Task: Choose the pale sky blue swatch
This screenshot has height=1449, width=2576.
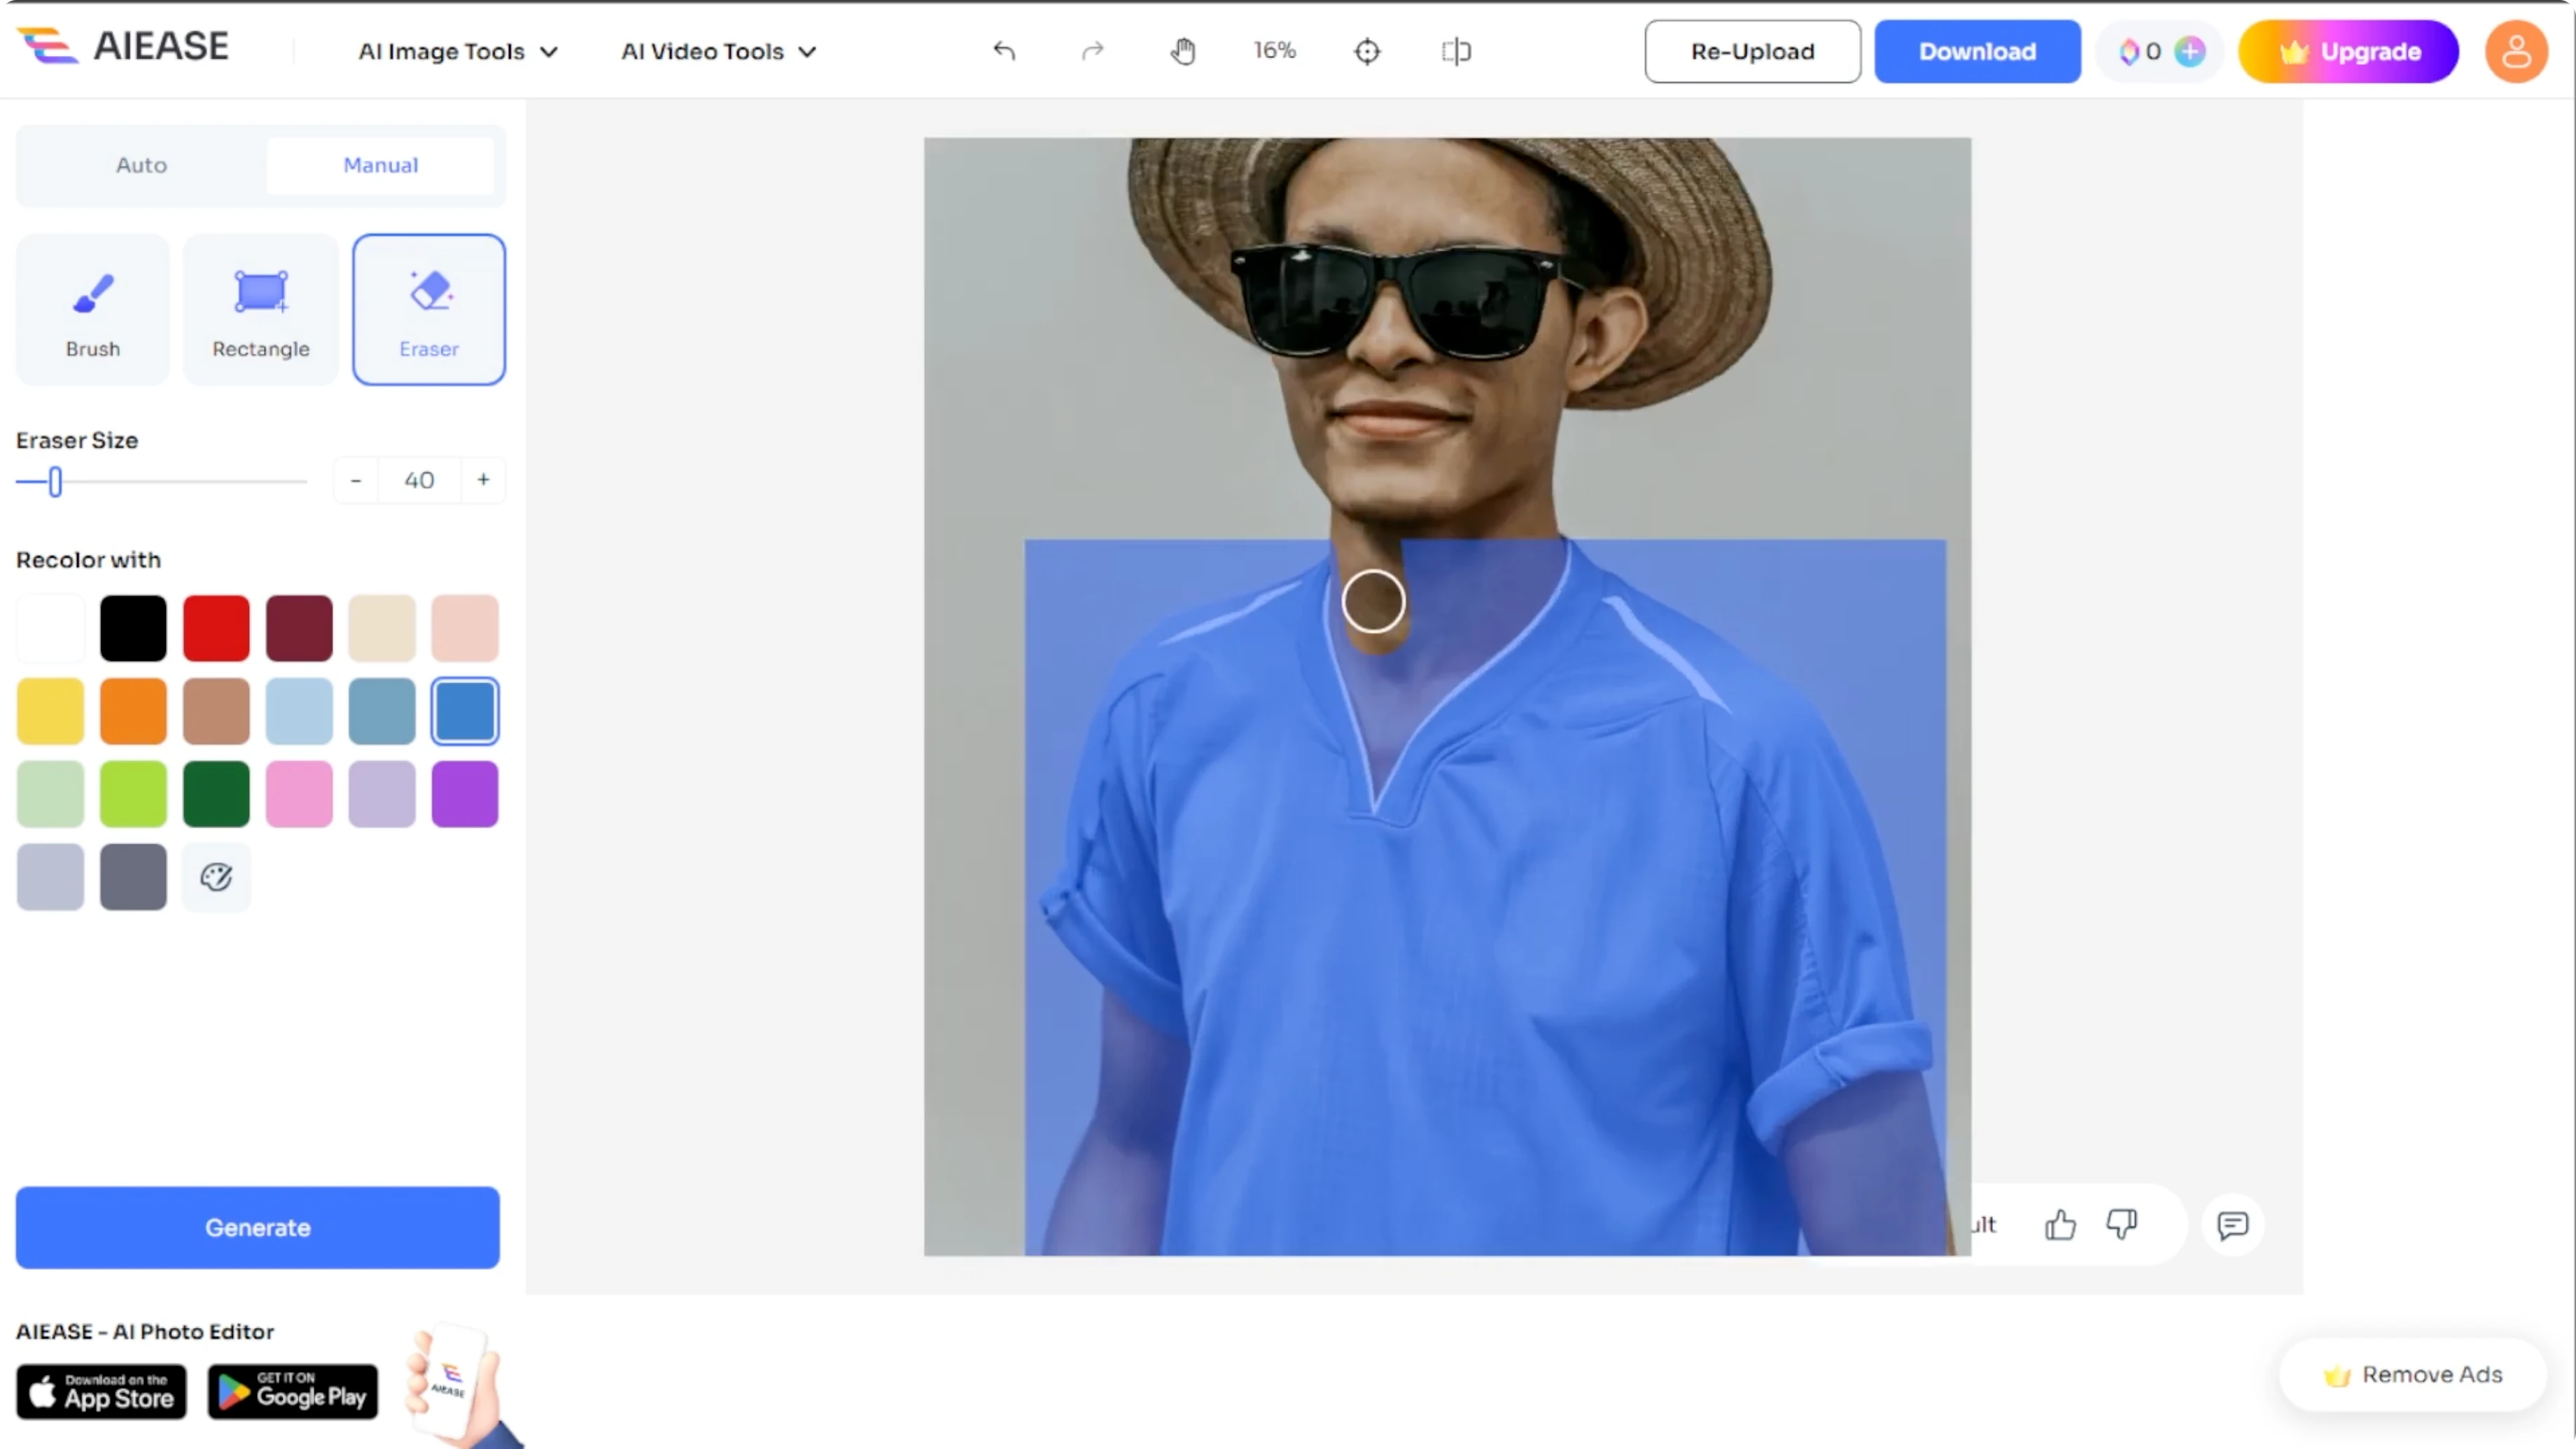Action: tap(299, 711)
